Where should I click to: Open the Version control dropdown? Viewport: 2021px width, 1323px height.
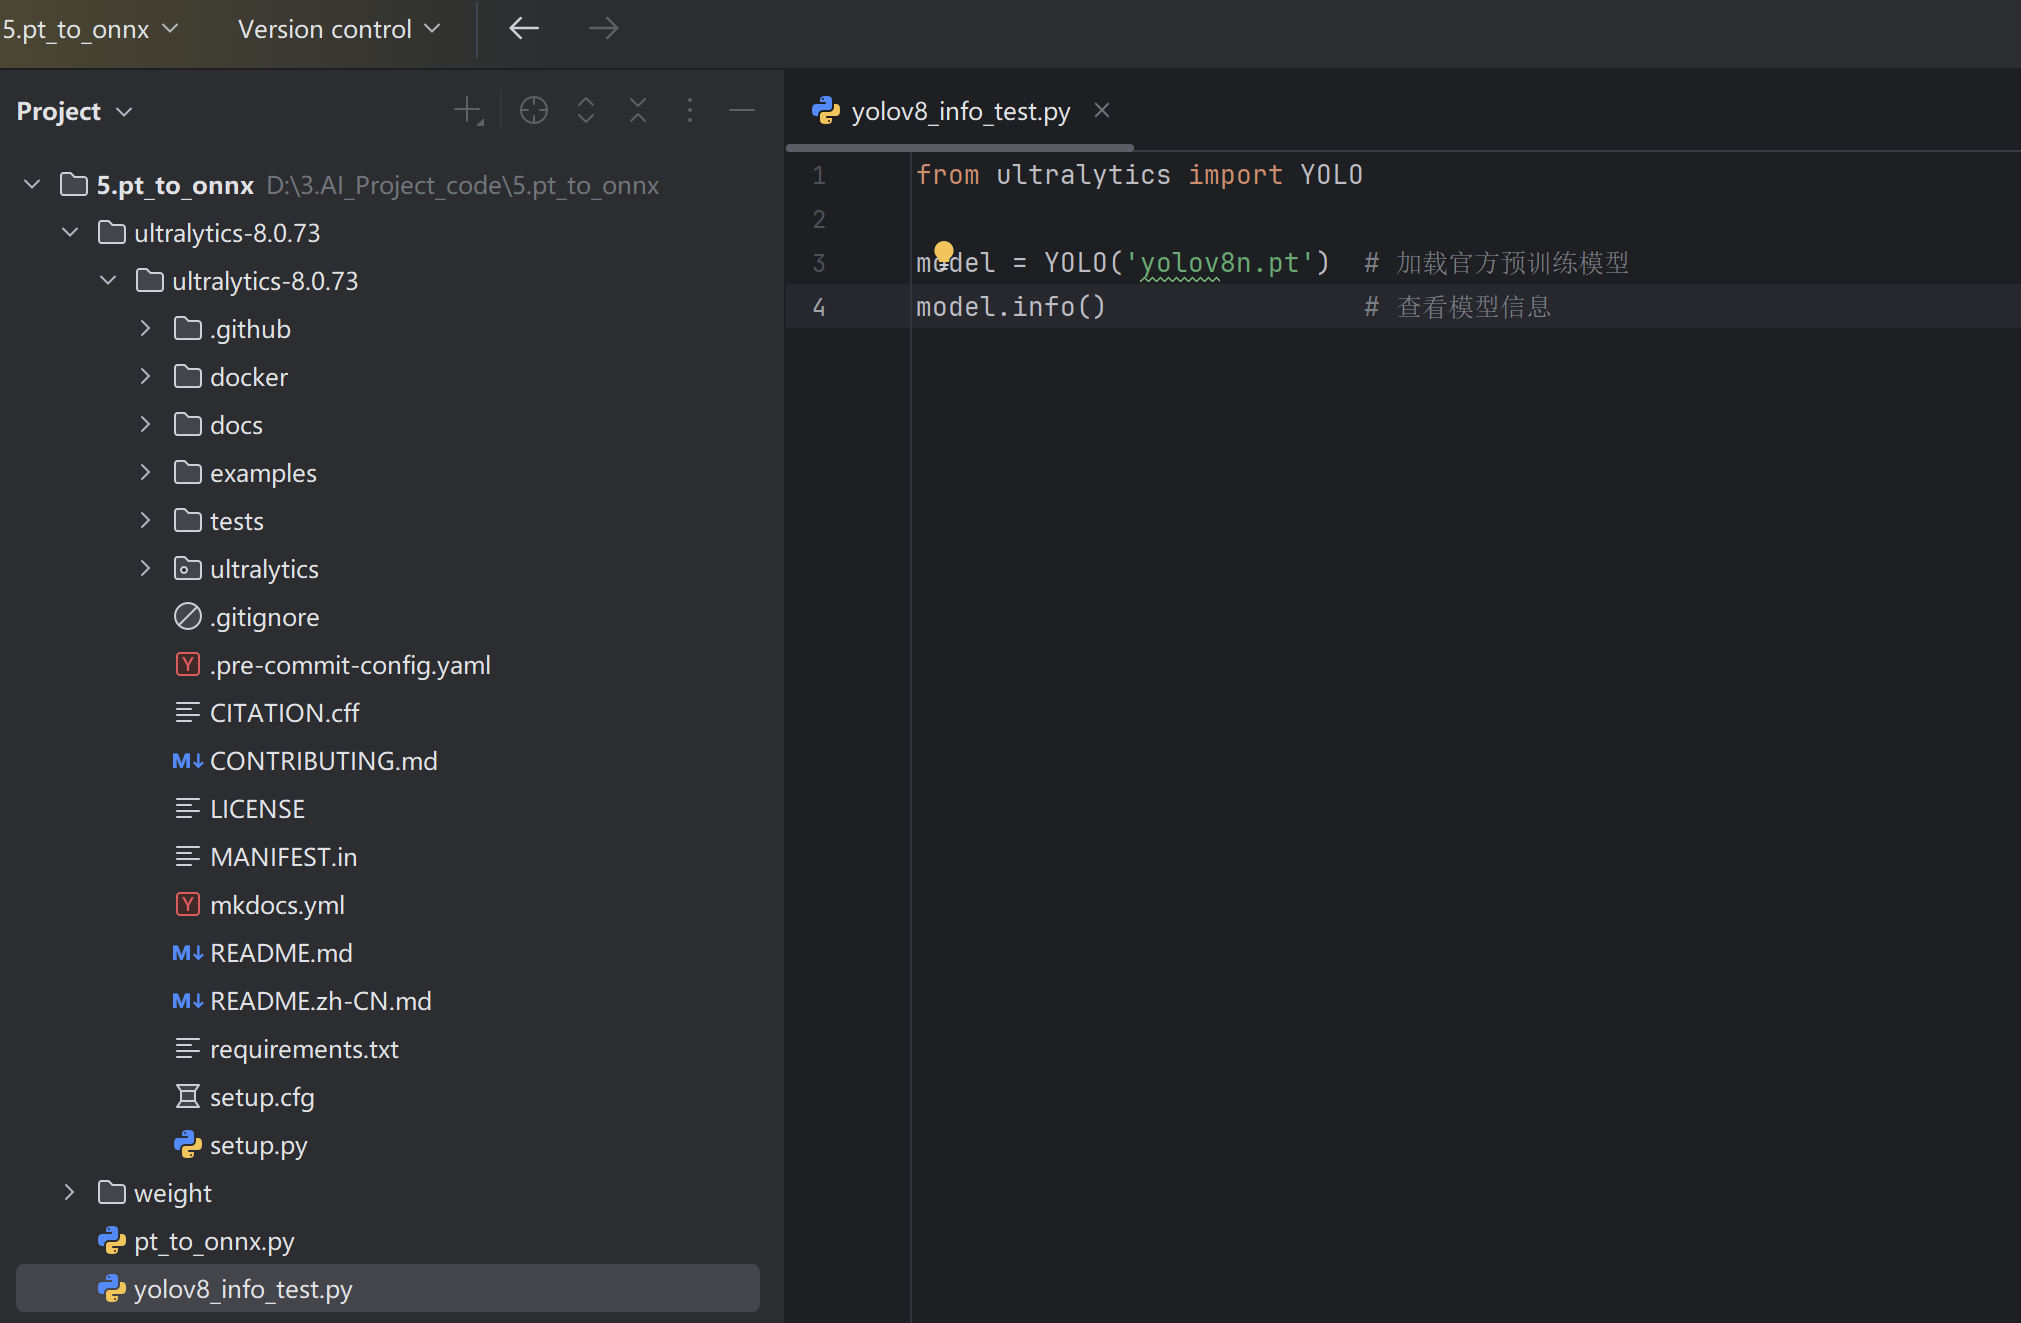(x=339, y=29)
